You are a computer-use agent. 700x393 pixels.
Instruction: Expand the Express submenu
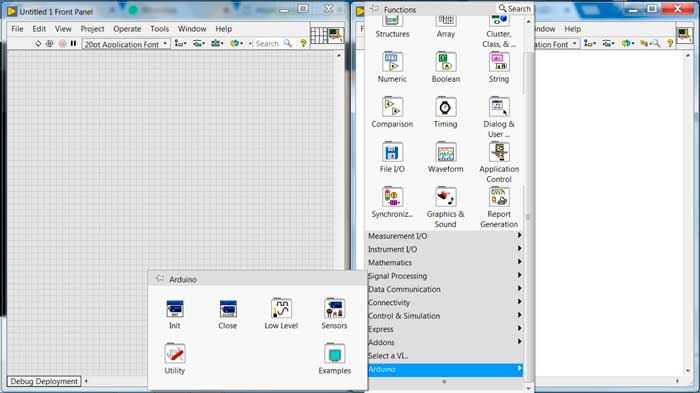tap(444, 329)
